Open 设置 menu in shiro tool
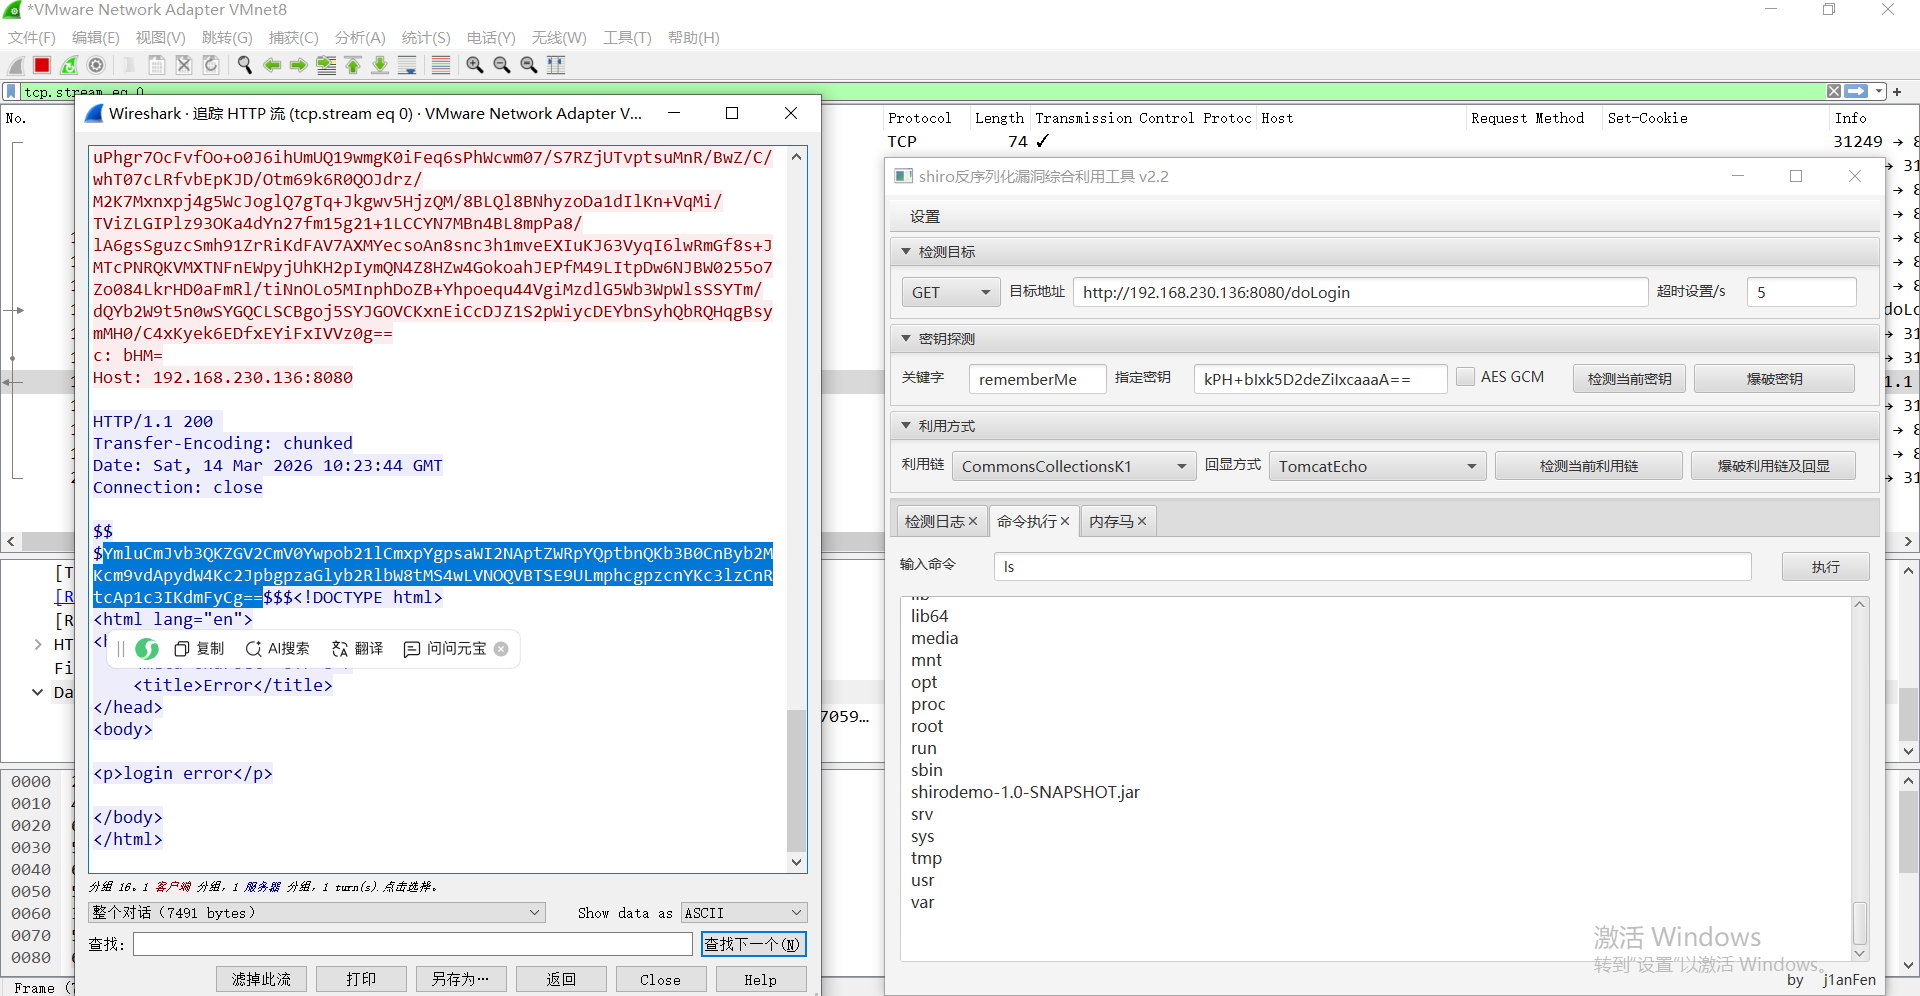 pos(925,216)
